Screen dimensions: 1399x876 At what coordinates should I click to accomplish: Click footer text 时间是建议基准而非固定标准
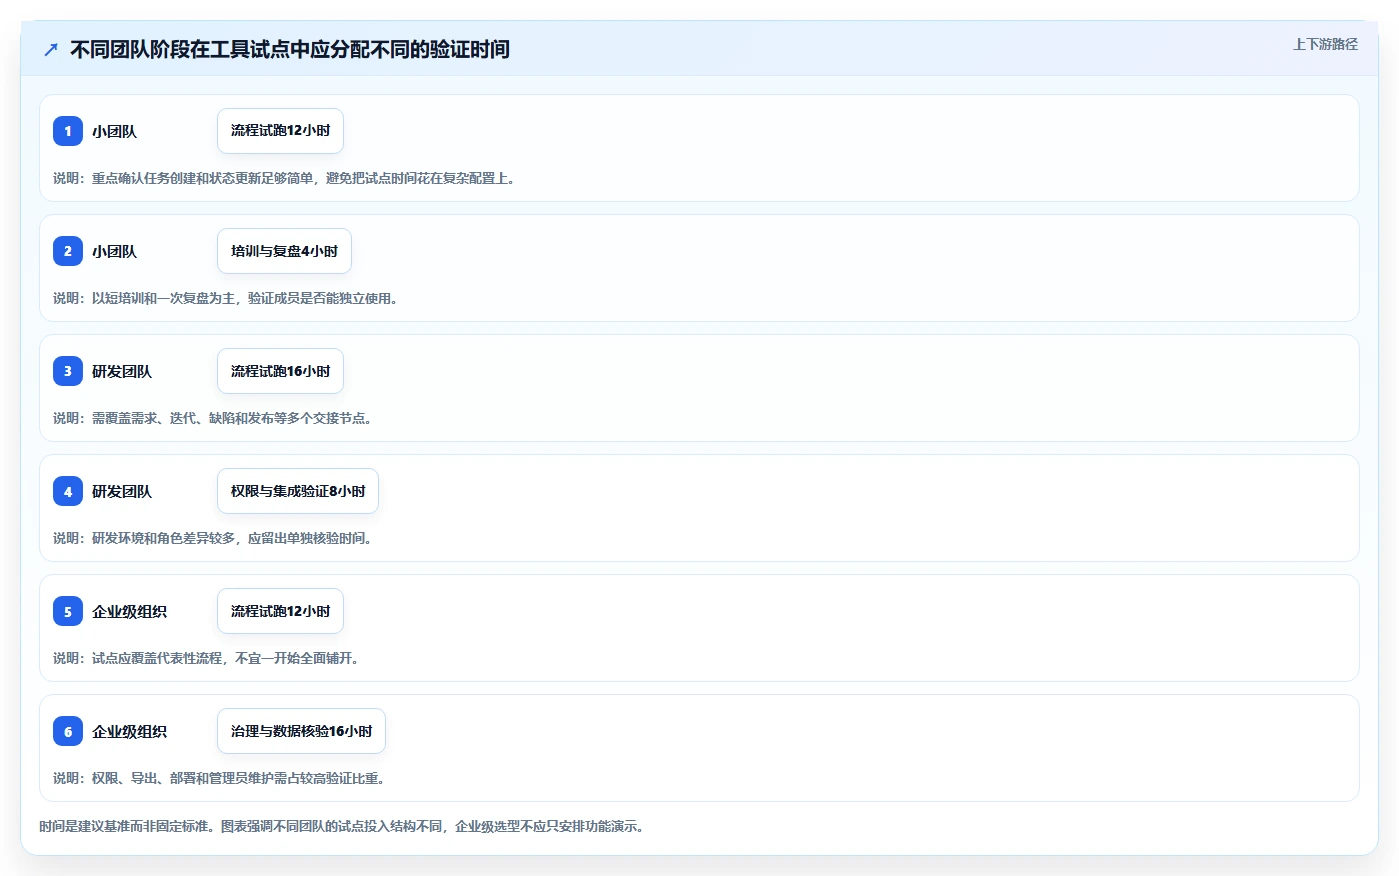click(x=124, y=826)
